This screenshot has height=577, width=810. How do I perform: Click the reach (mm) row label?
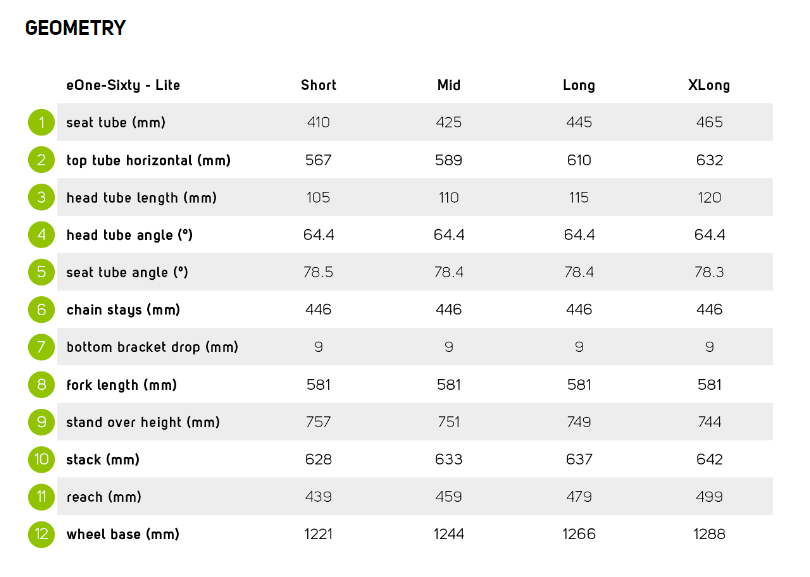104,497
